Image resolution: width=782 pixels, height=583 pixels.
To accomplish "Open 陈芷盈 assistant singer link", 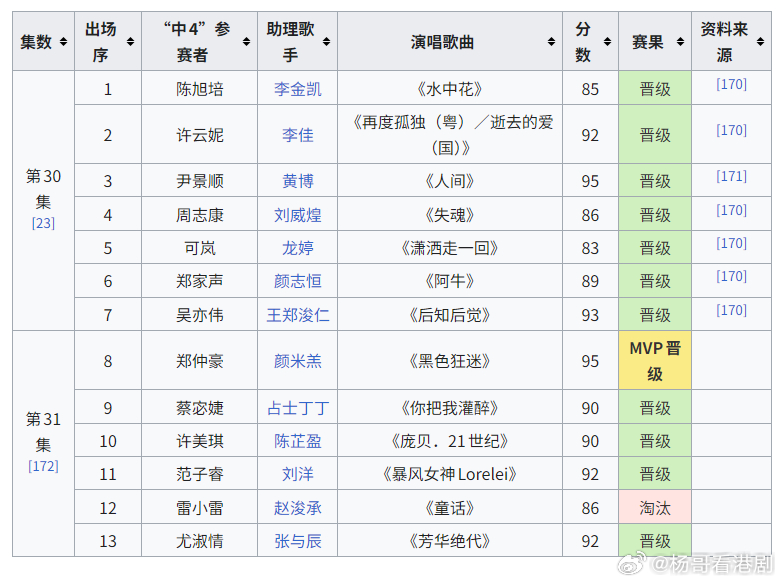I will [x=298, y=441].
